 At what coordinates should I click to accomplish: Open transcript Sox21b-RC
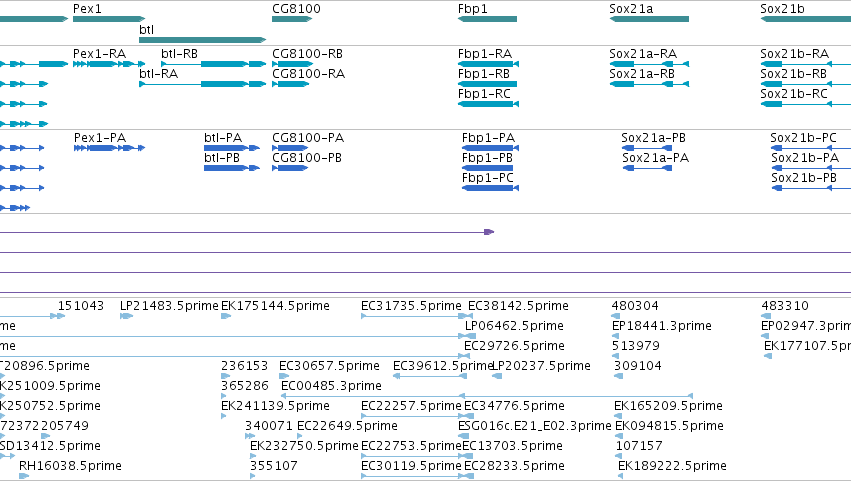793,93
